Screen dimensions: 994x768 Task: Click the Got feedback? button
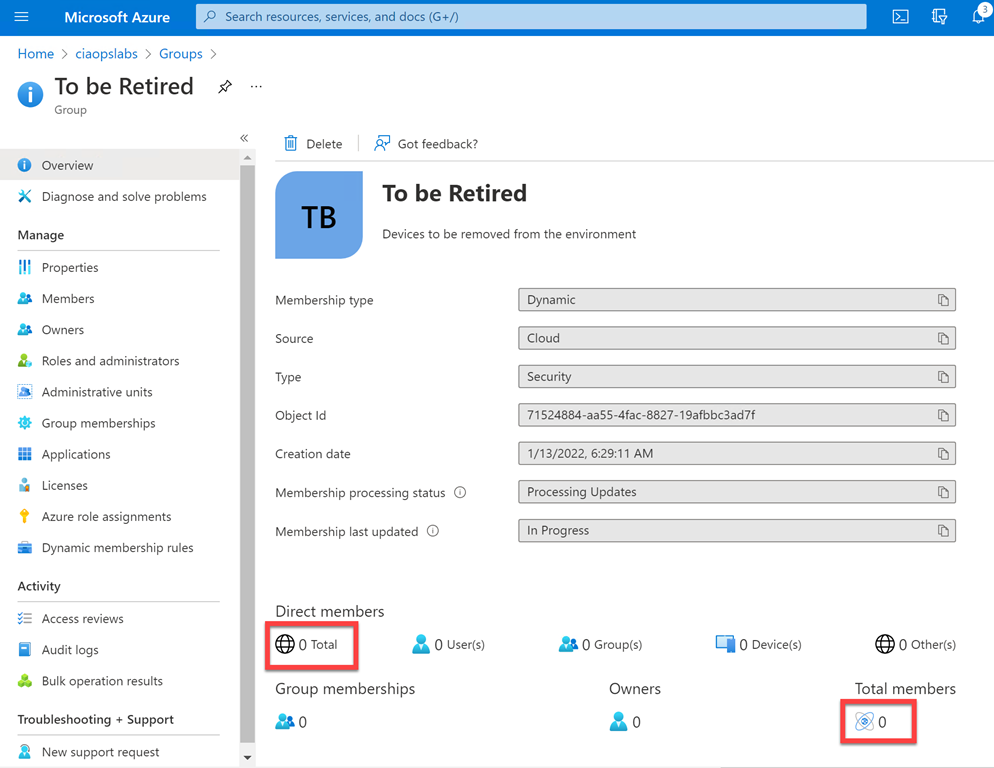[426, 144]
